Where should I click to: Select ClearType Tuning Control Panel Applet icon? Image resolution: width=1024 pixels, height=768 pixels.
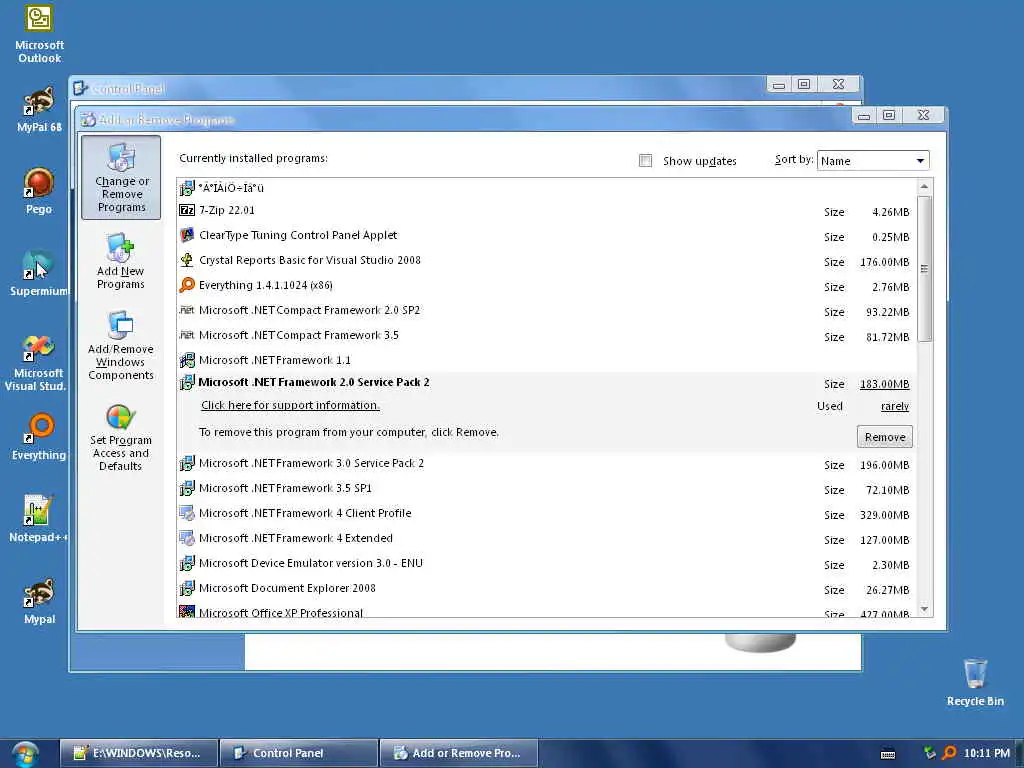click(x=187, y=235)
